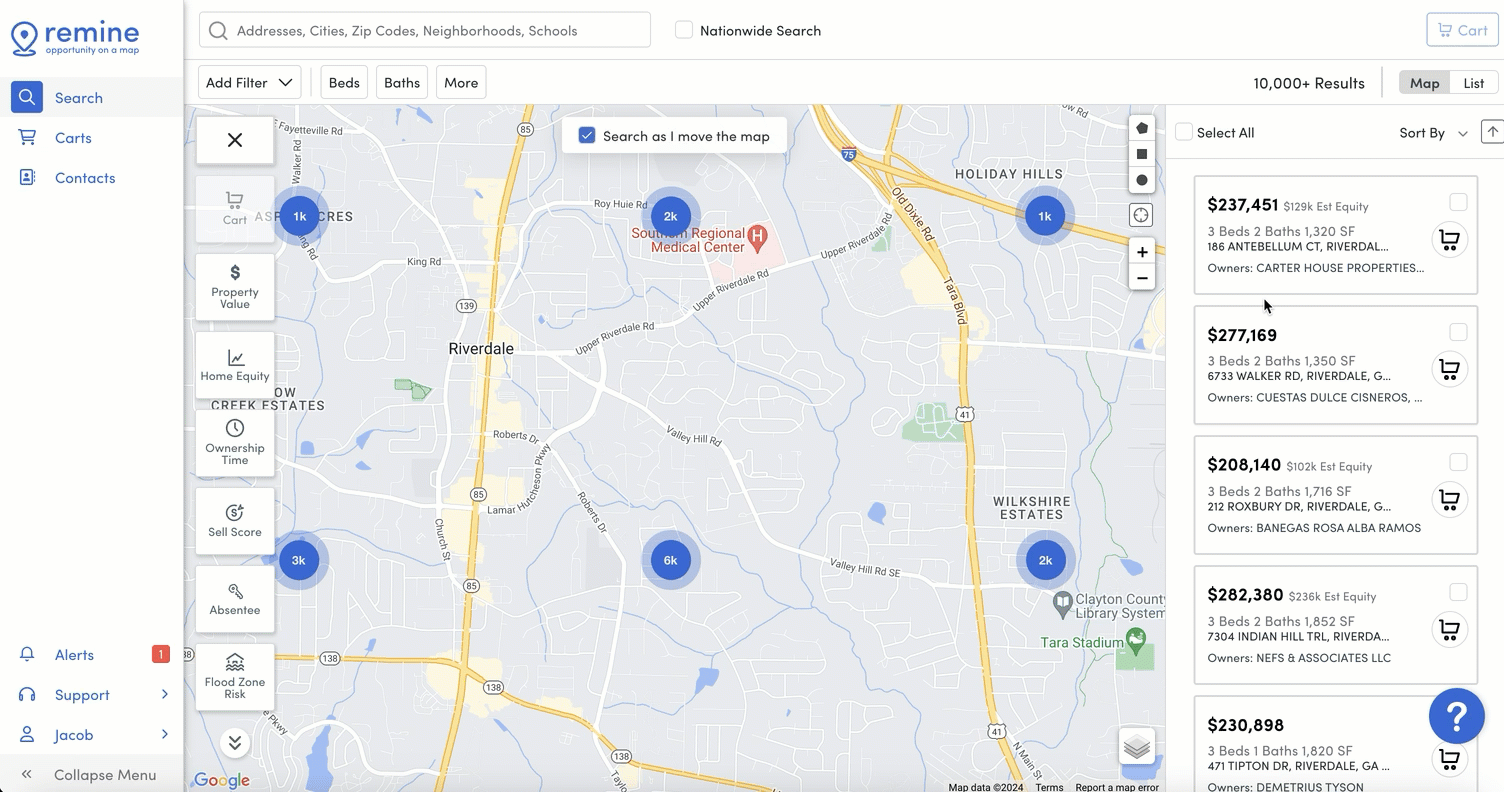Open the Baths filter

point(402,83)
